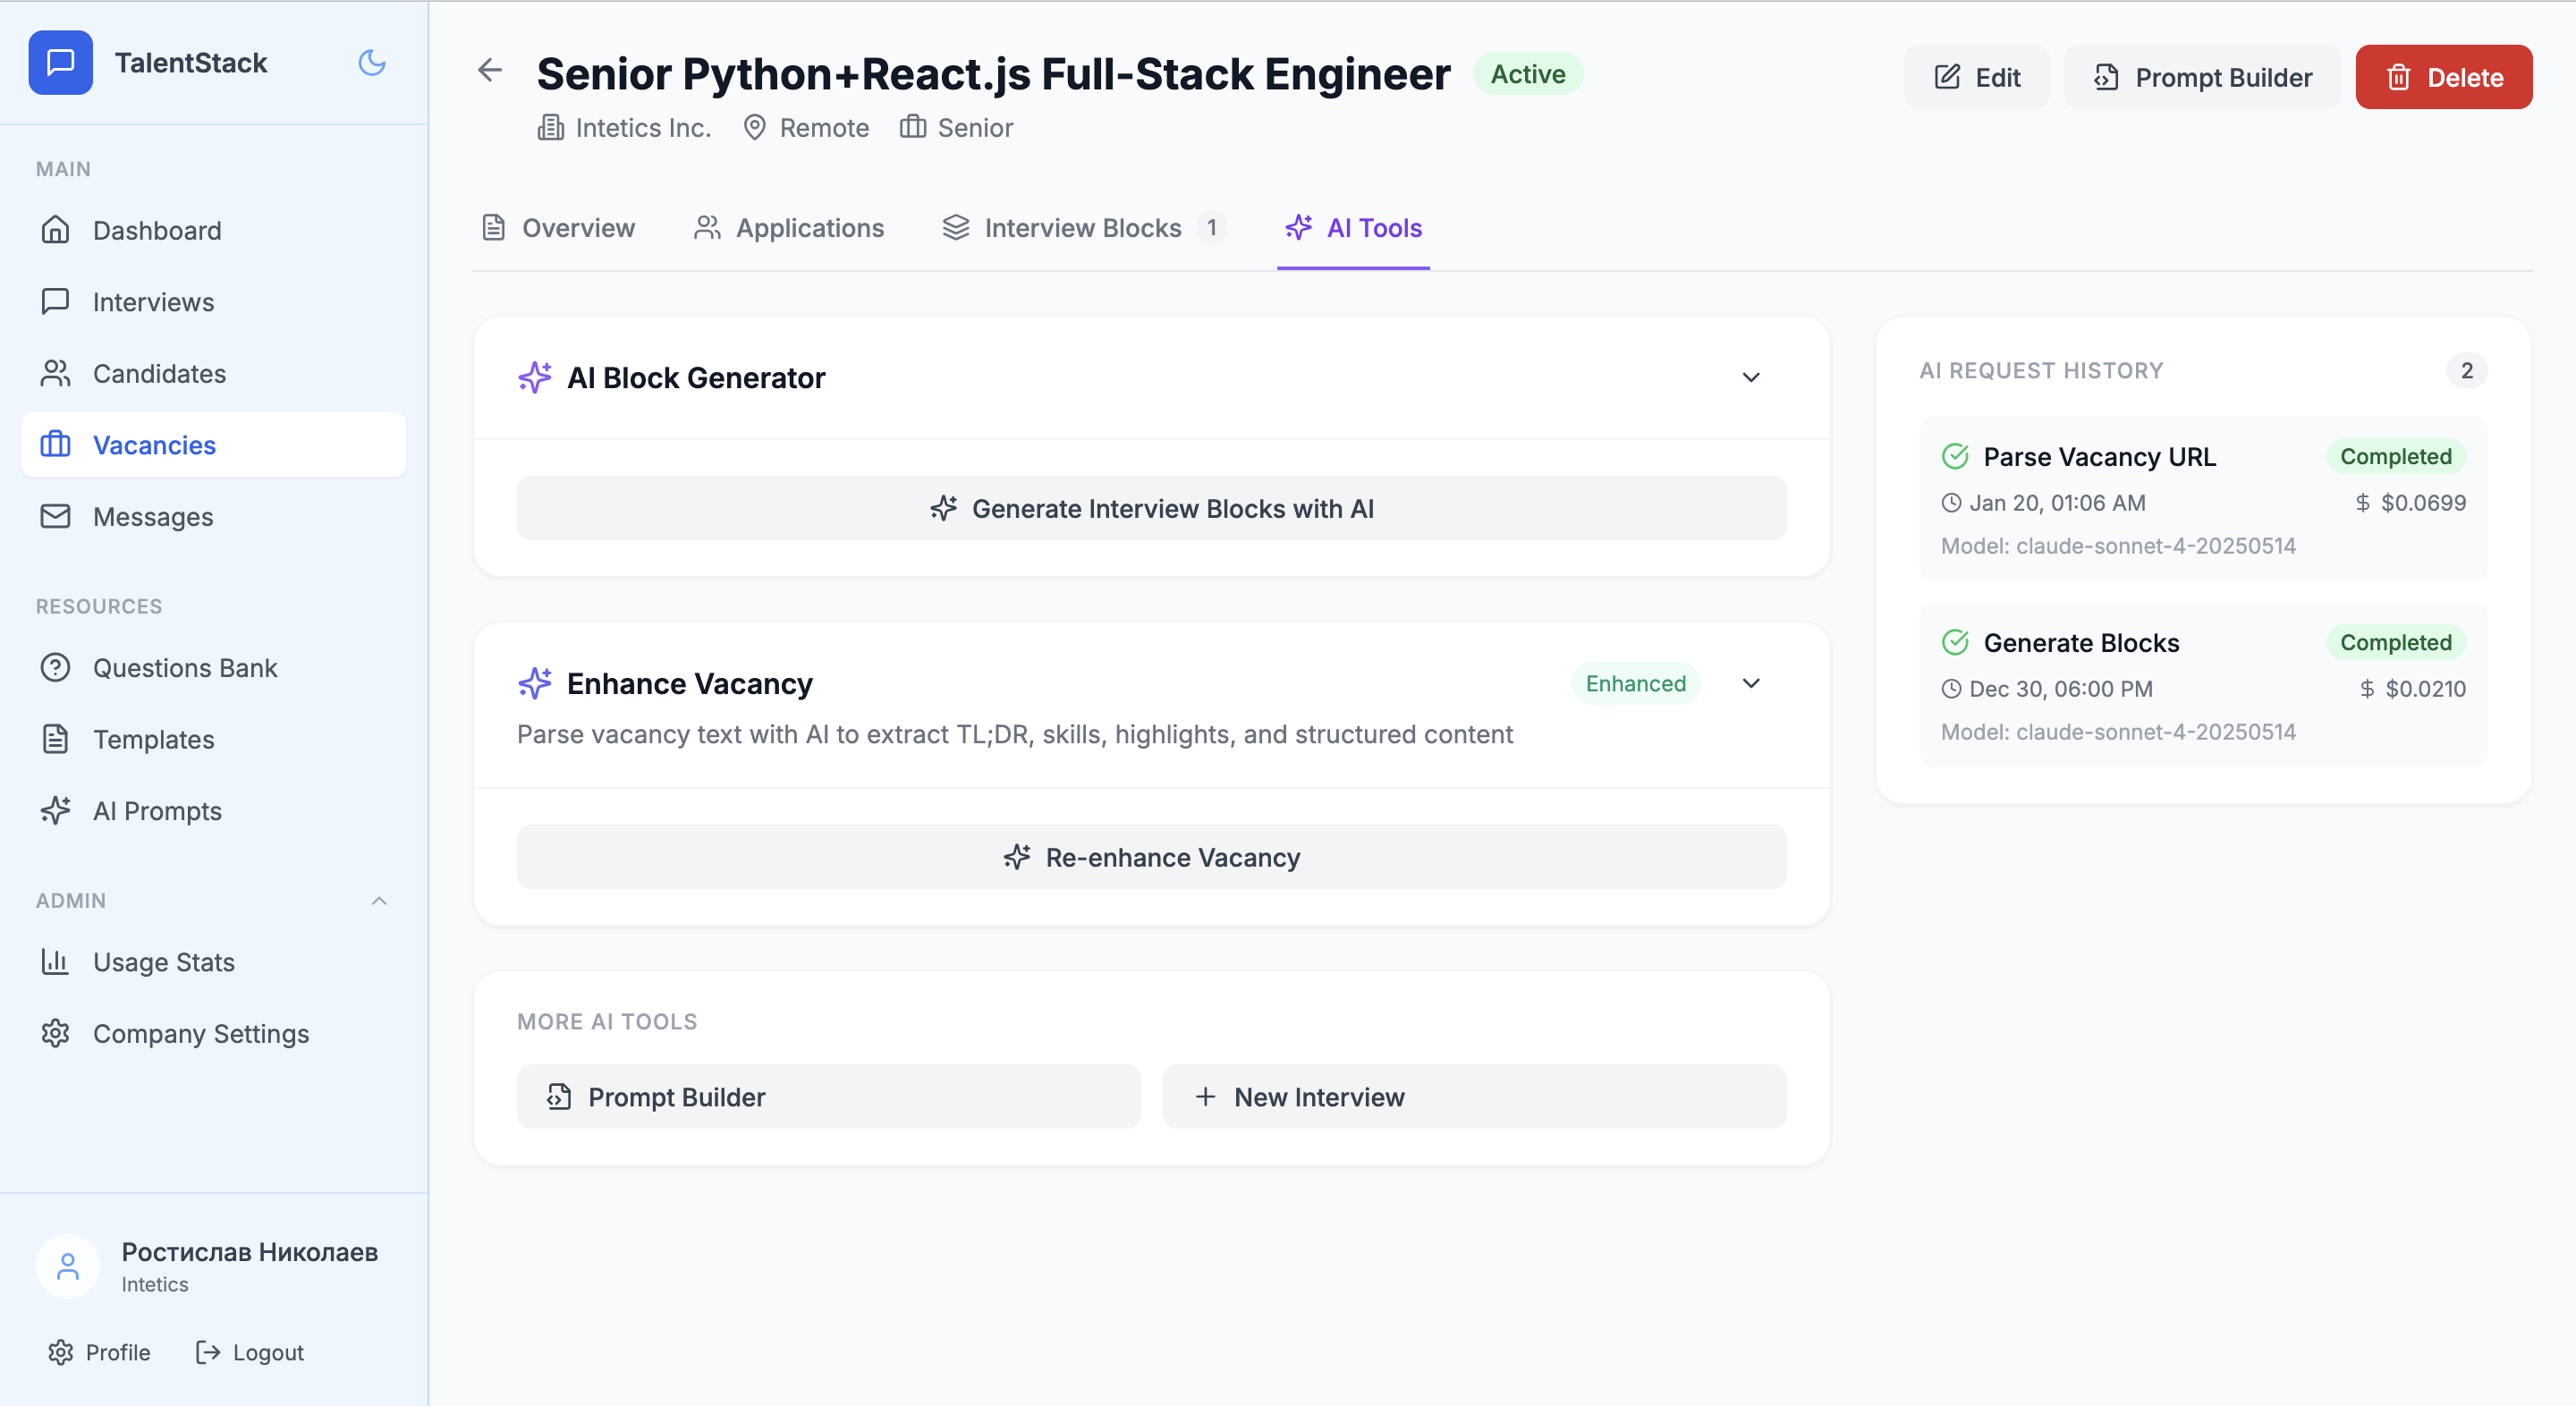Open Messages via the envelope icon
Screen dimensions: 2576x1406
[x=56, y=516]
